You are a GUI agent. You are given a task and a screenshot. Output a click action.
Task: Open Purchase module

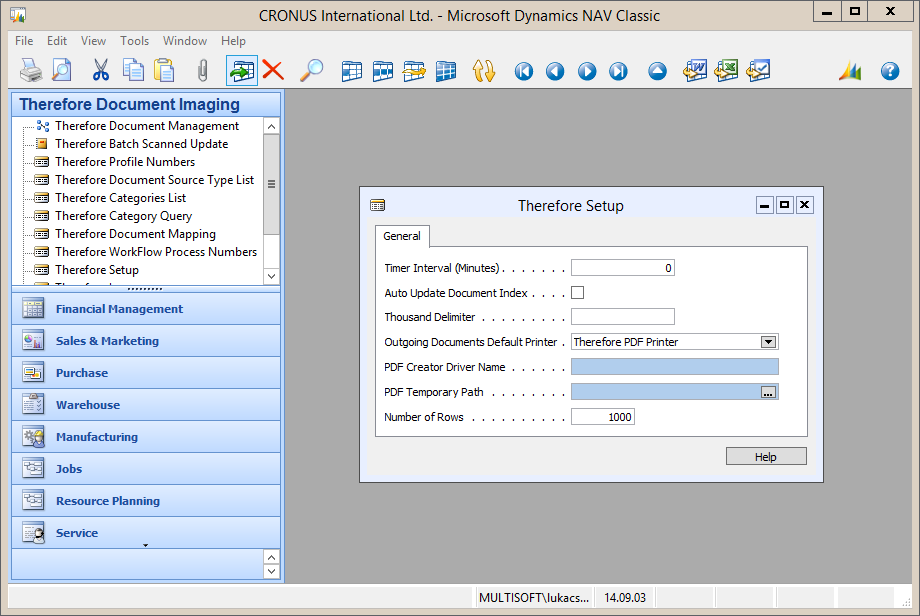pos(146,373)
